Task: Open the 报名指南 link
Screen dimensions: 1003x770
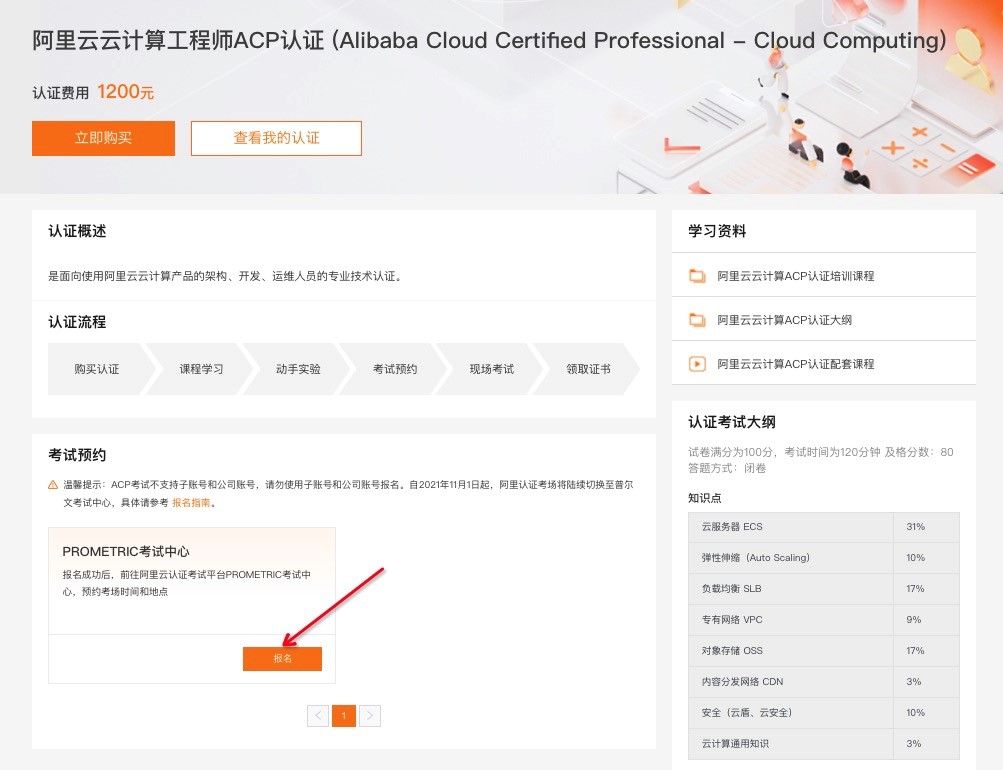Action: point(191,503)
